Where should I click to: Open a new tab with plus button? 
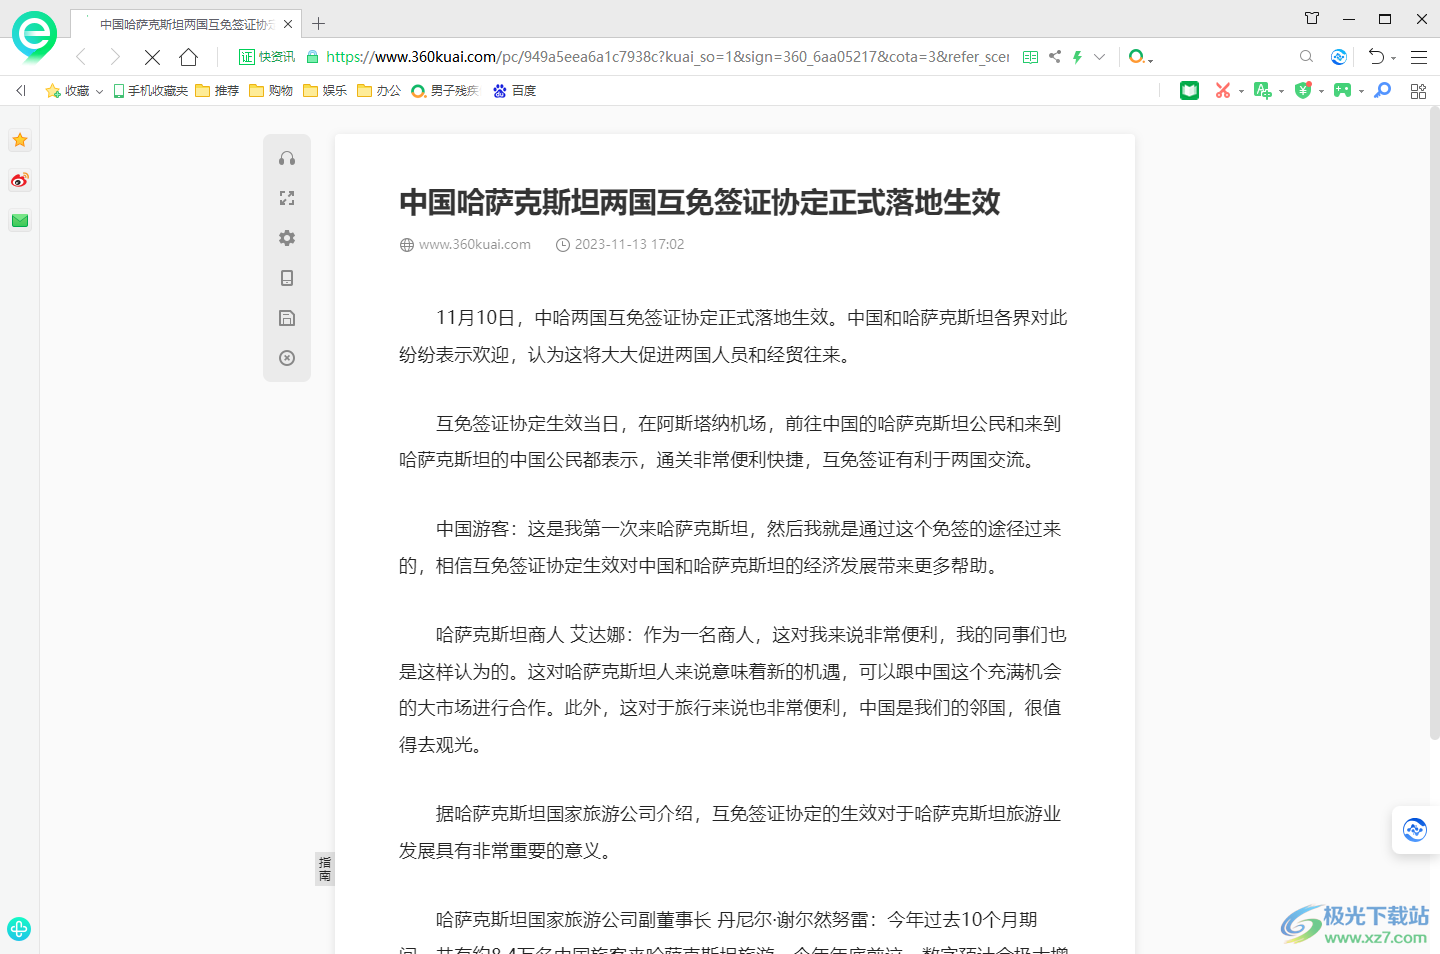point(318,24)
